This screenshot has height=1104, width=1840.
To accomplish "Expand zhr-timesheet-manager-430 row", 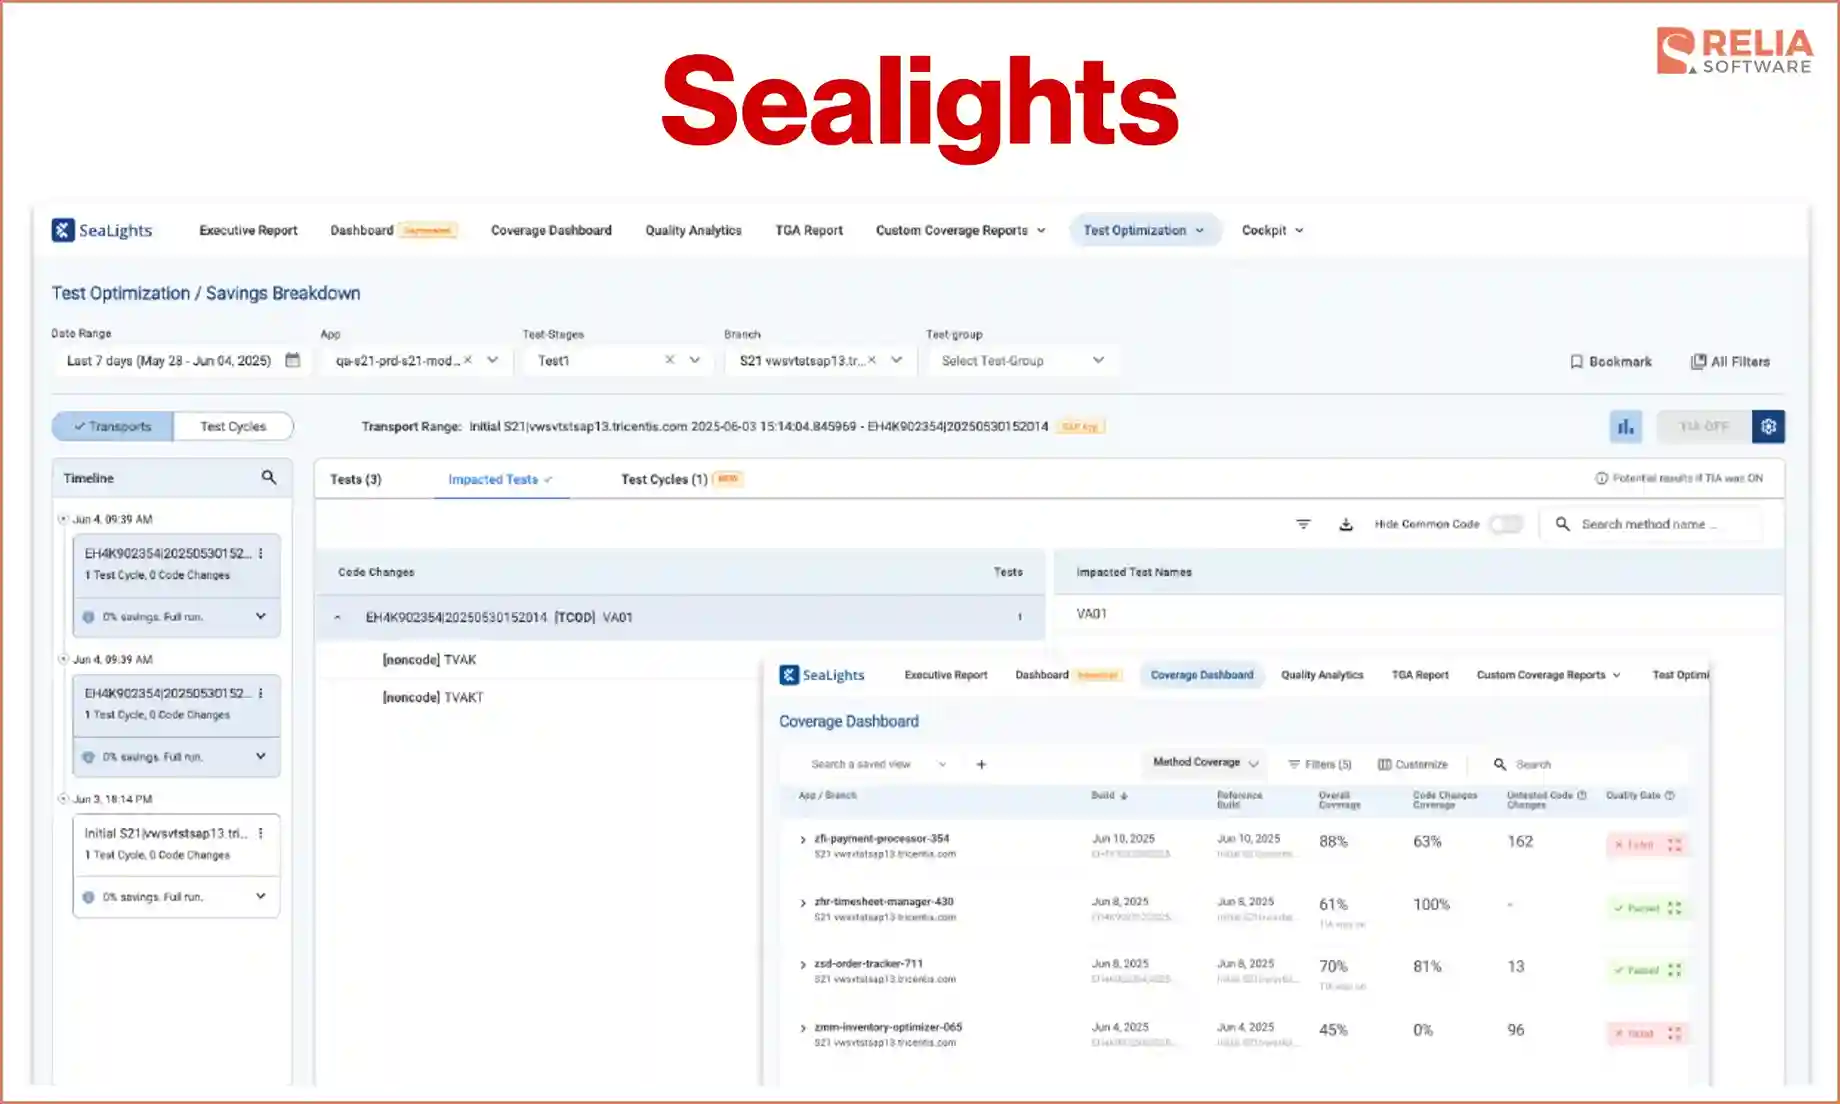I will pyautogui.click(x=802, y=903).
